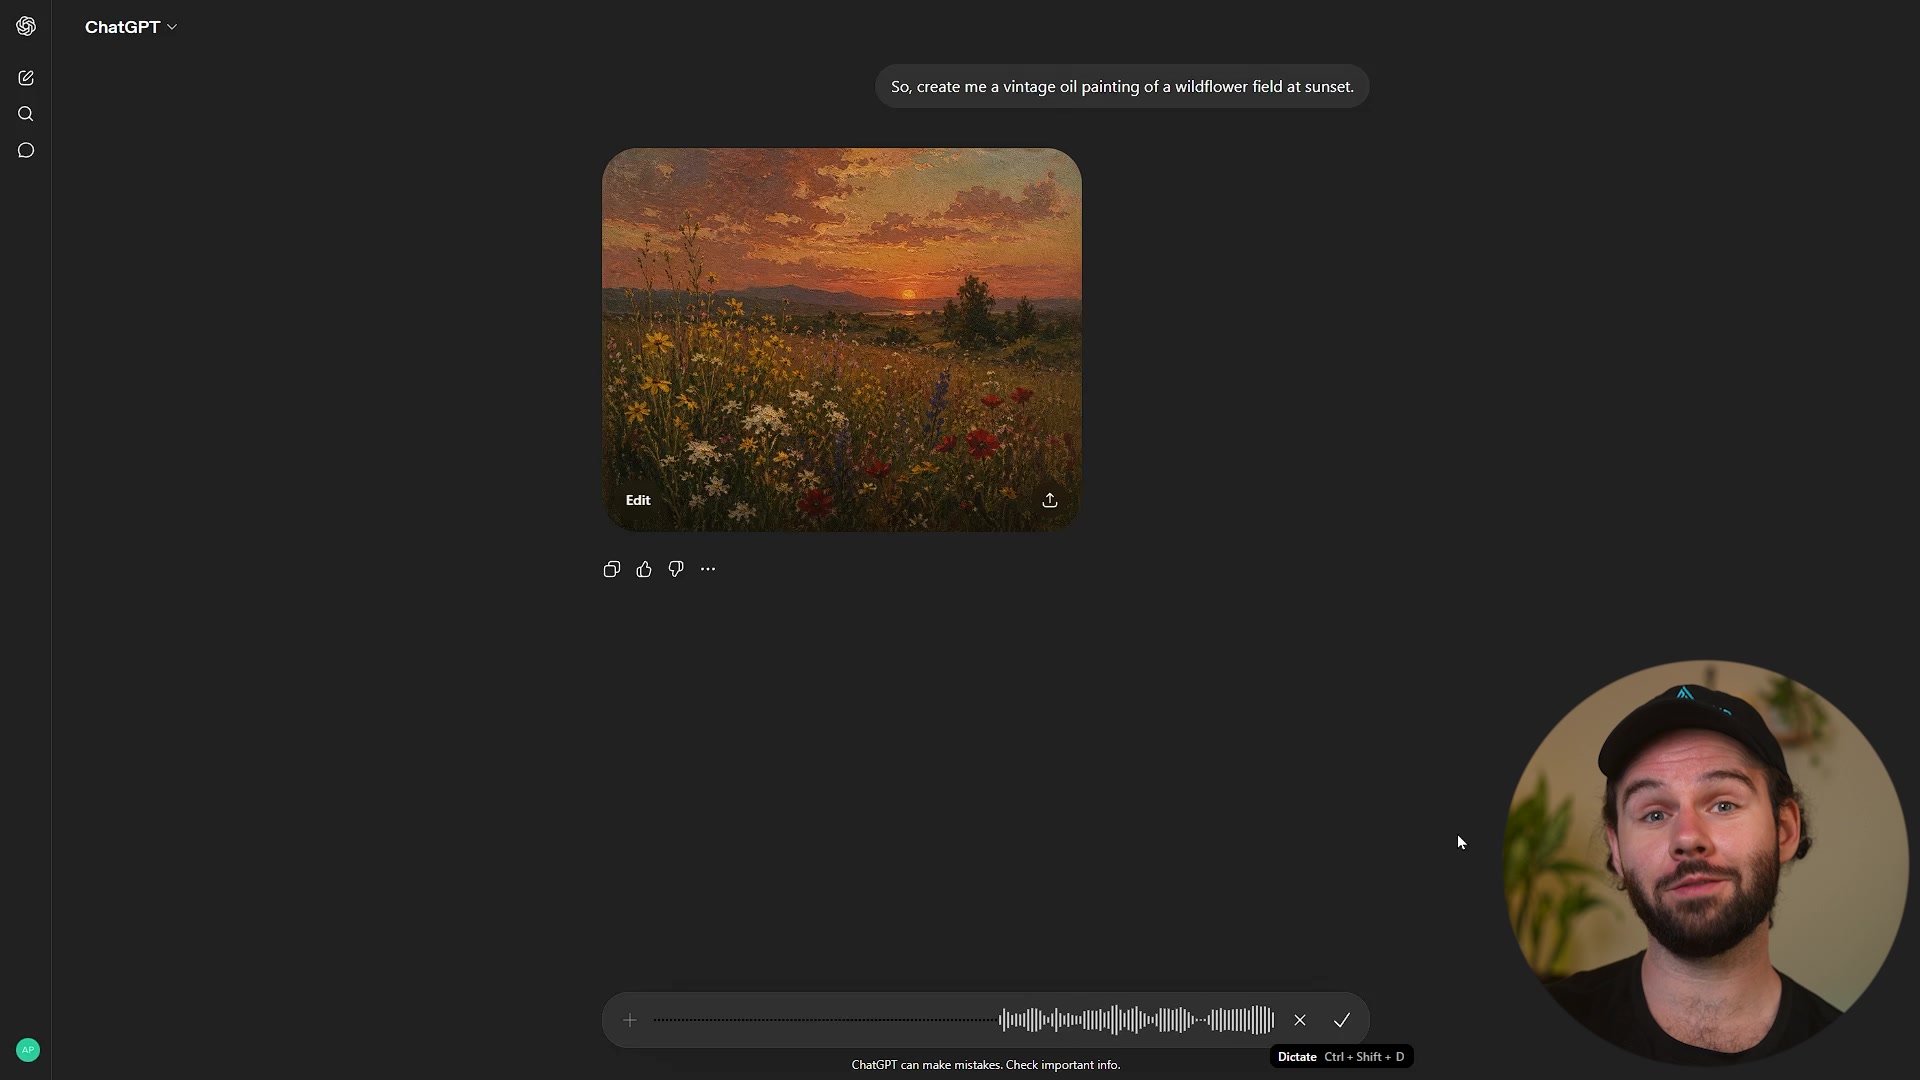
Task: Share the generated image via upload icon
Action: (x=1050, y=500)
